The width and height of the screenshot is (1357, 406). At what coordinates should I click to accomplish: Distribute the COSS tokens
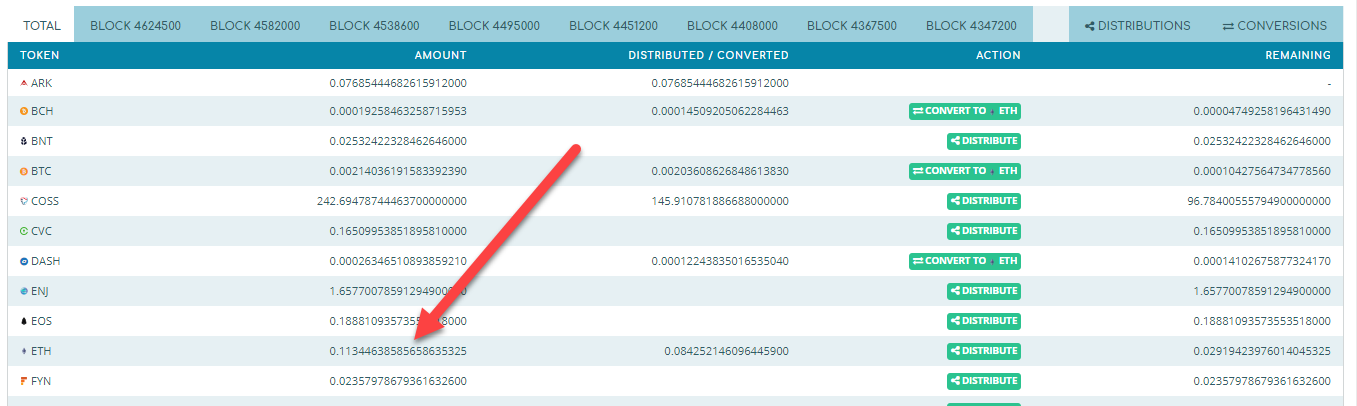(984, 201)
